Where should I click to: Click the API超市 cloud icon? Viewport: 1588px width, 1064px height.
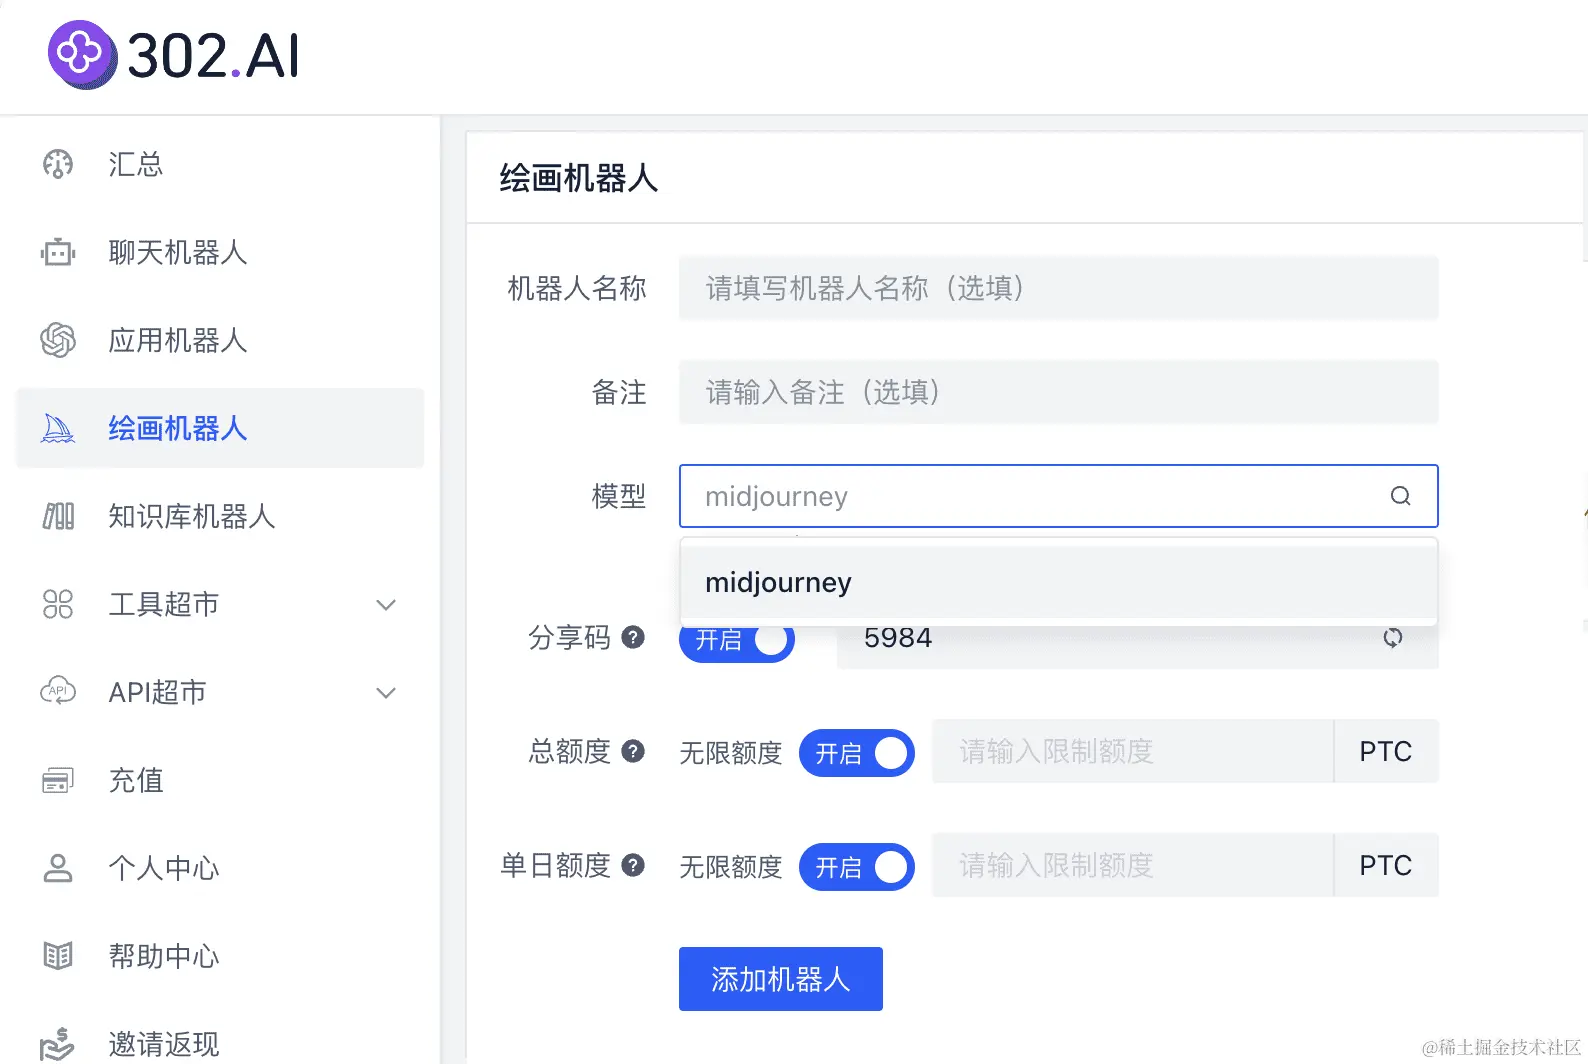click(x=58, y=691)
